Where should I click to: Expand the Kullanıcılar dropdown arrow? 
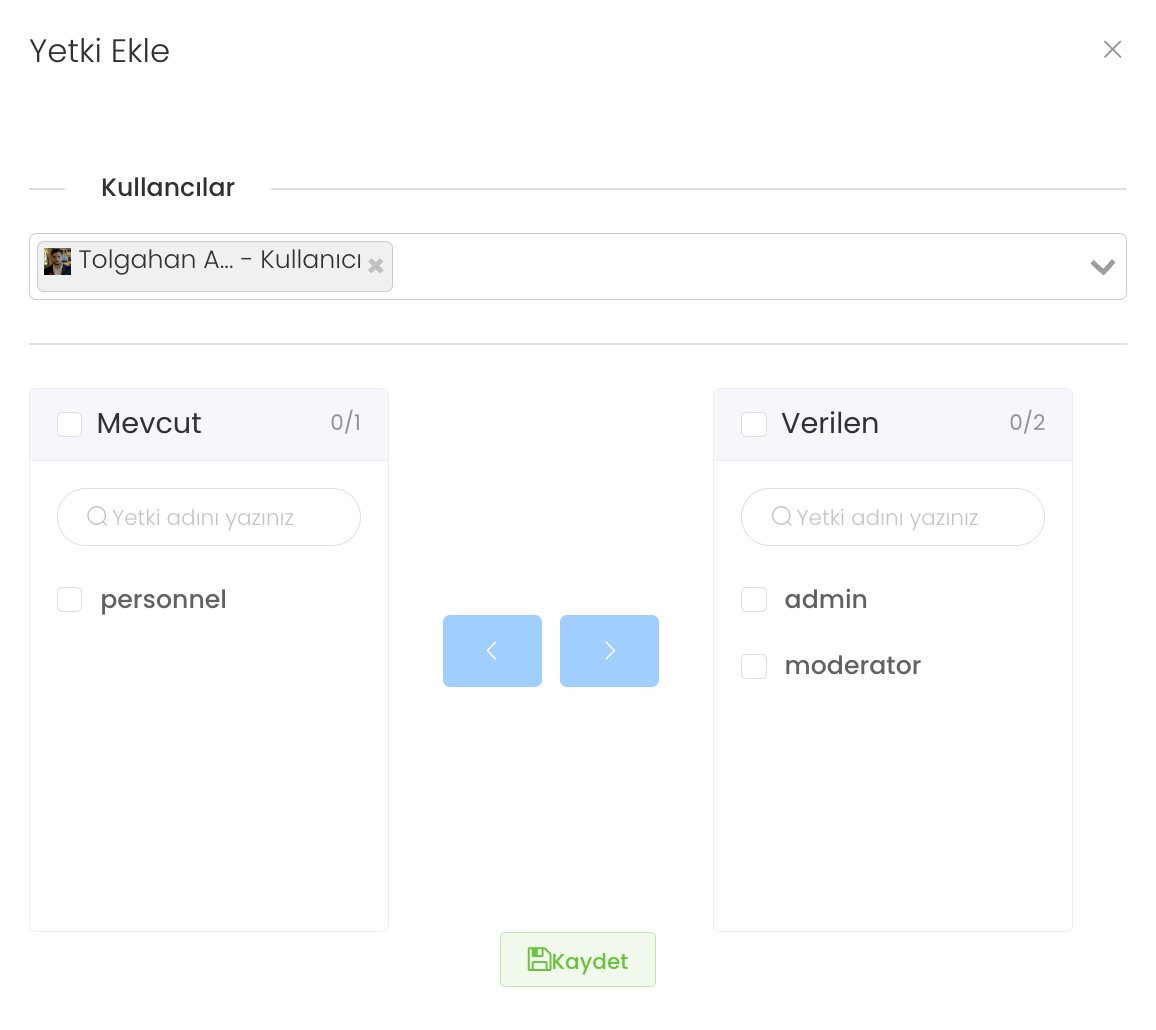[1102, 267]
